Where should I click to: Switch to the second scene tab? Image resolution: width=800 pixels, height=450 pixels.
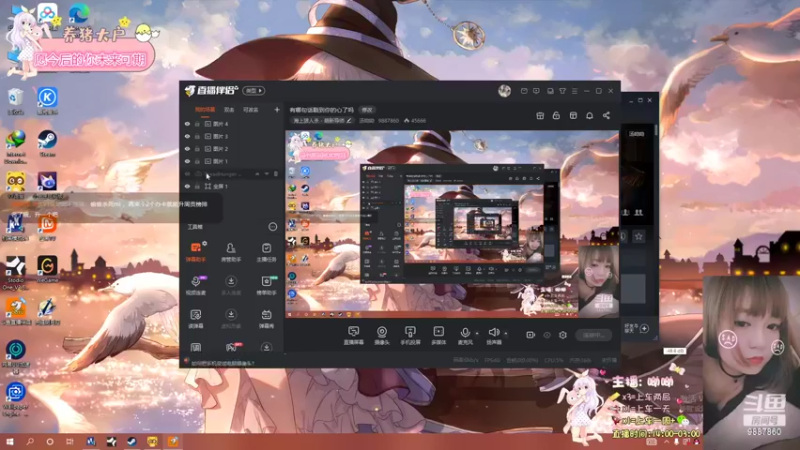click(x=229, y=110)
